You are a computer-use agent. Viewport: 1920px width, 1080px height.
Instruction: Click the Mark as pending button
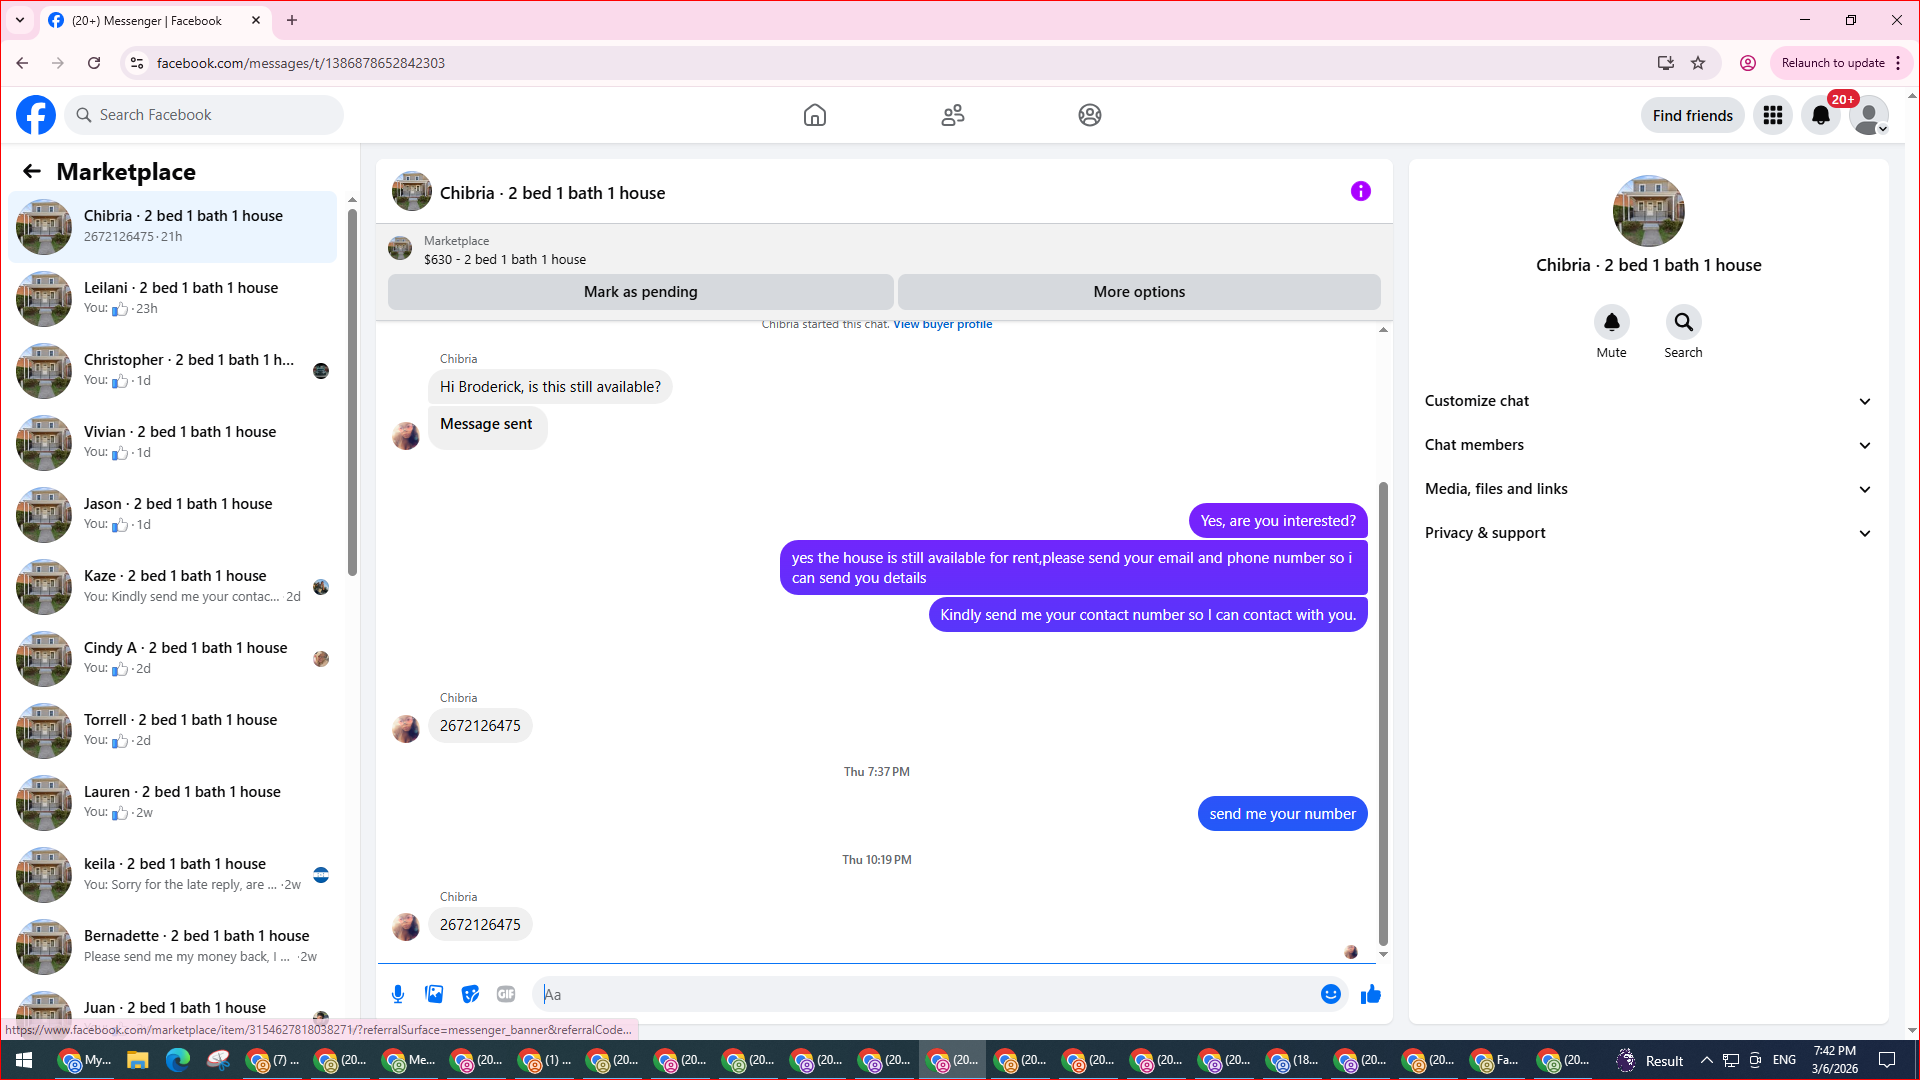(x=640, y=292)
